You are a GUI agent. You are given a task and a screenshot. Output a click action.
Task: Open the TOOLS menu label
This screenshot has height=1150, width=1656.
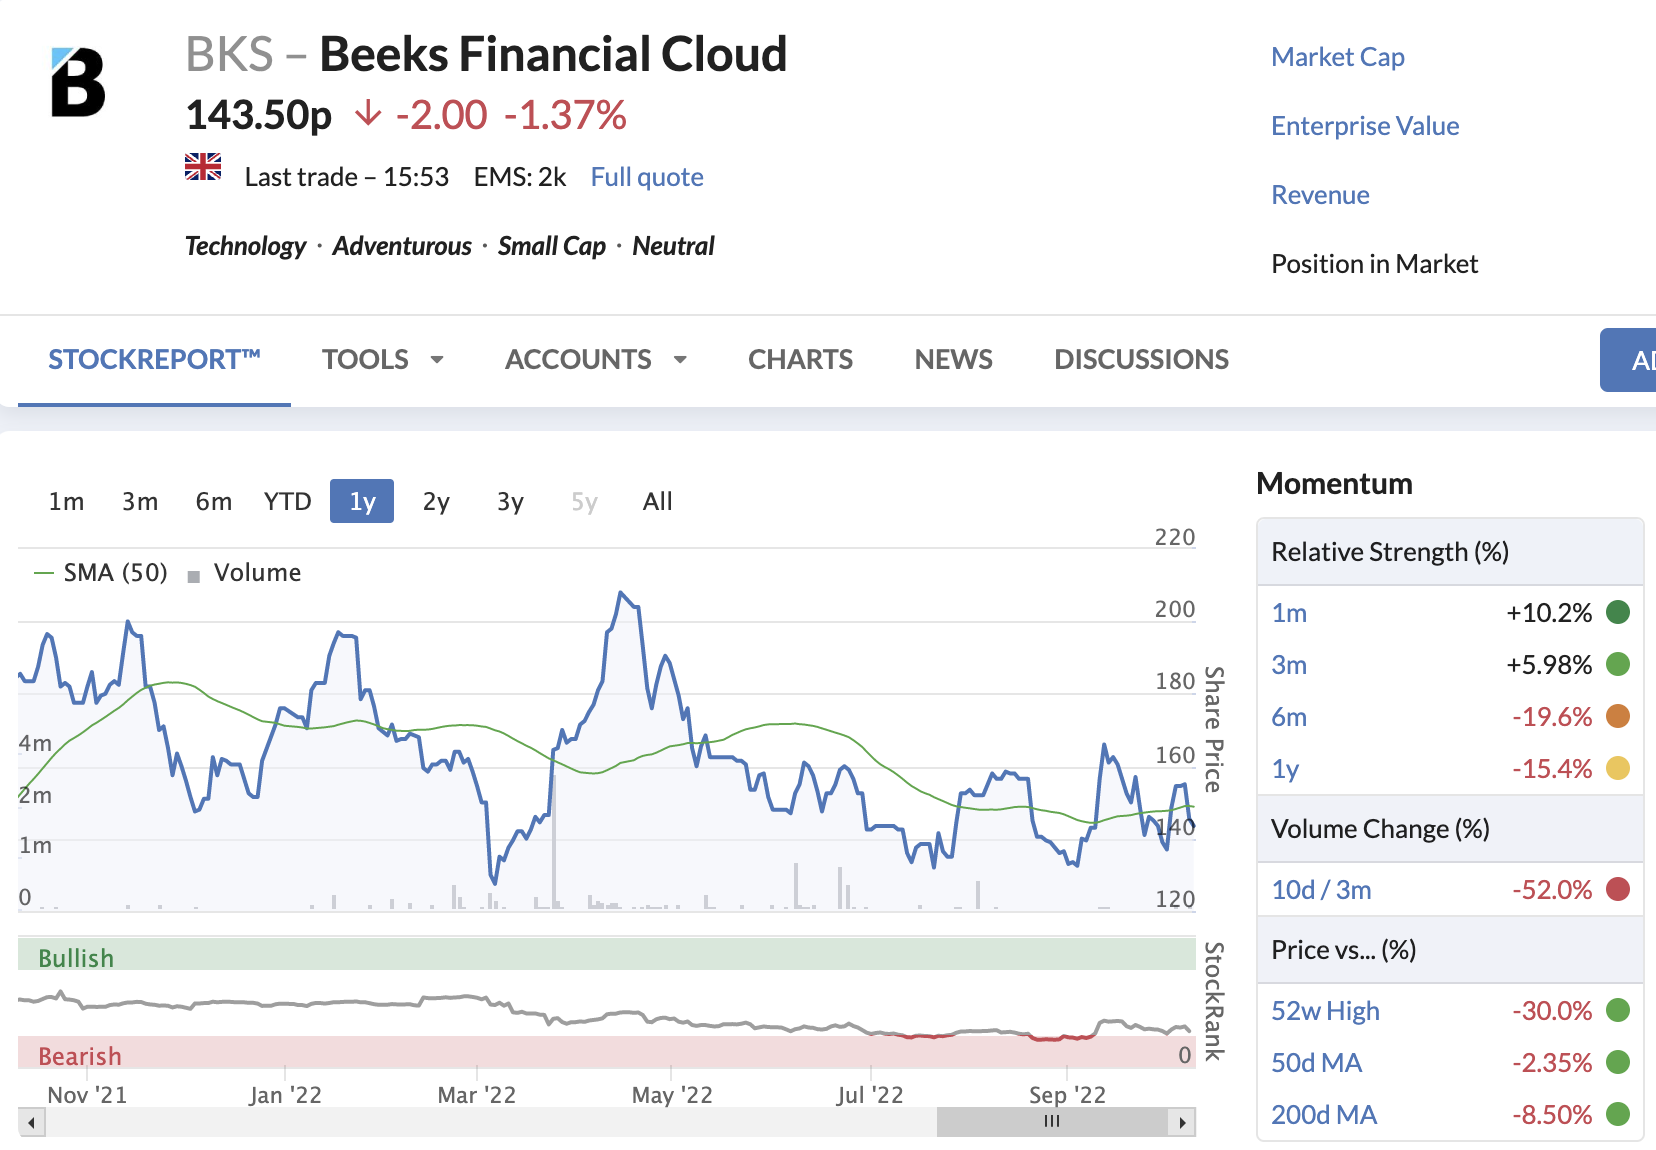(365, 359)
